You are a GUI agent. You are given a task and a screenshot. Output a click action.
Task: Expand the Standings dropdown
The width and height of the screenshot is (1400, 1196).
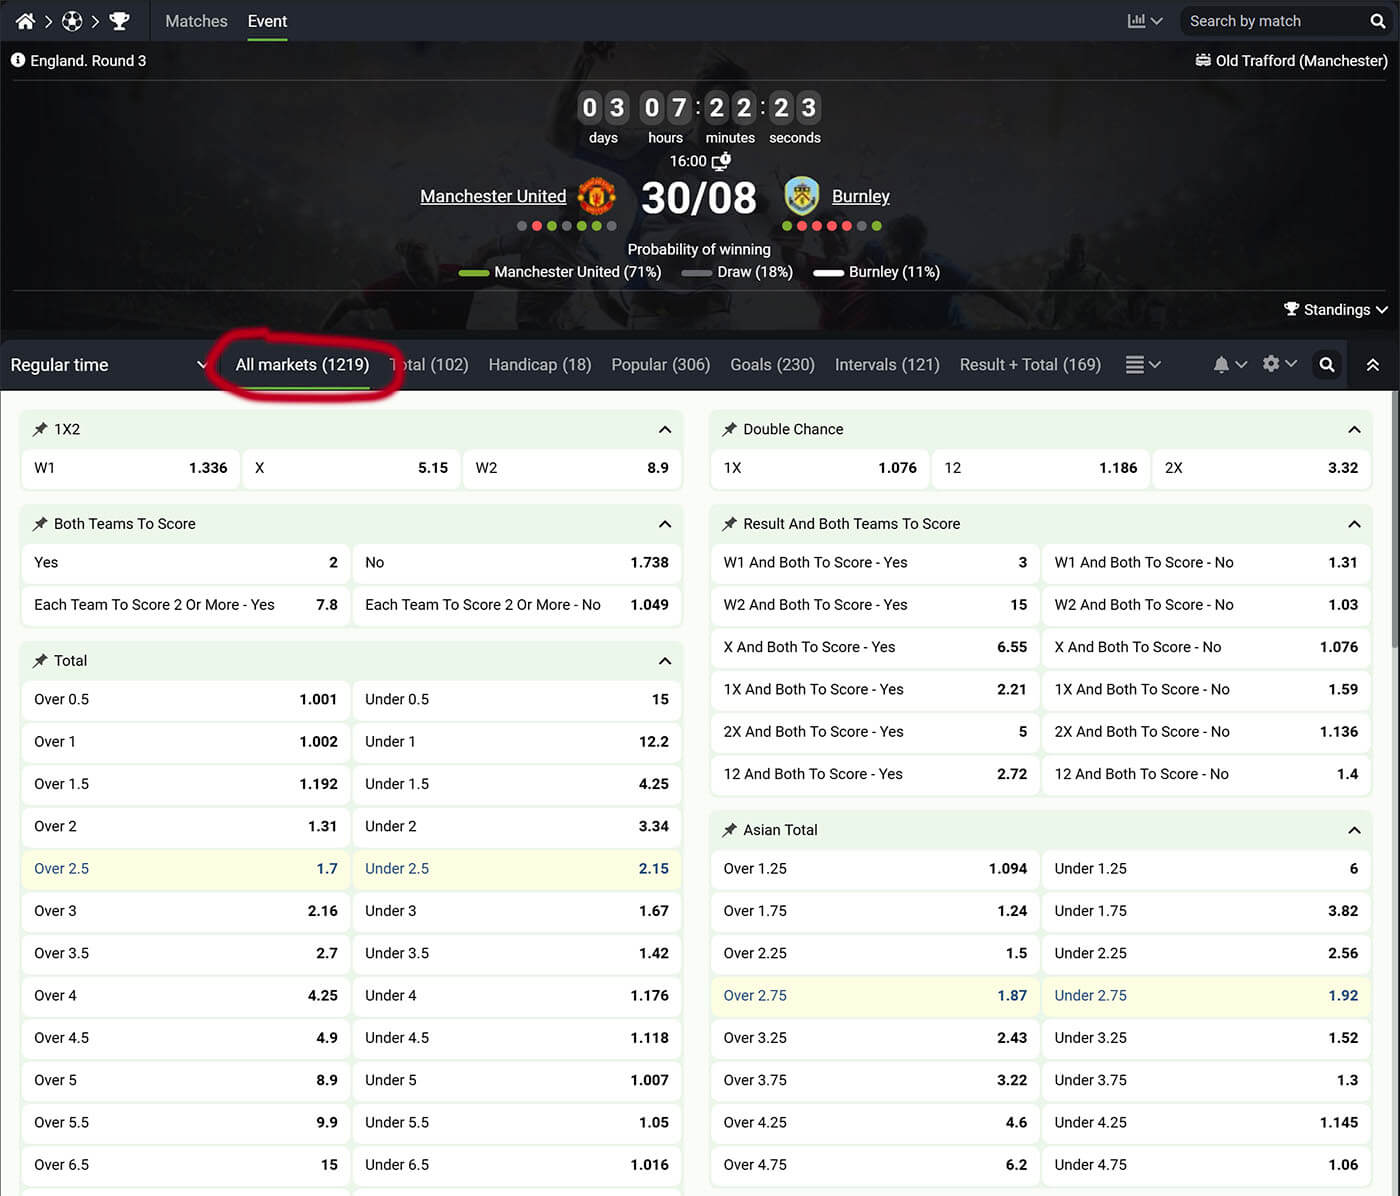click(x=1336, y=310)
